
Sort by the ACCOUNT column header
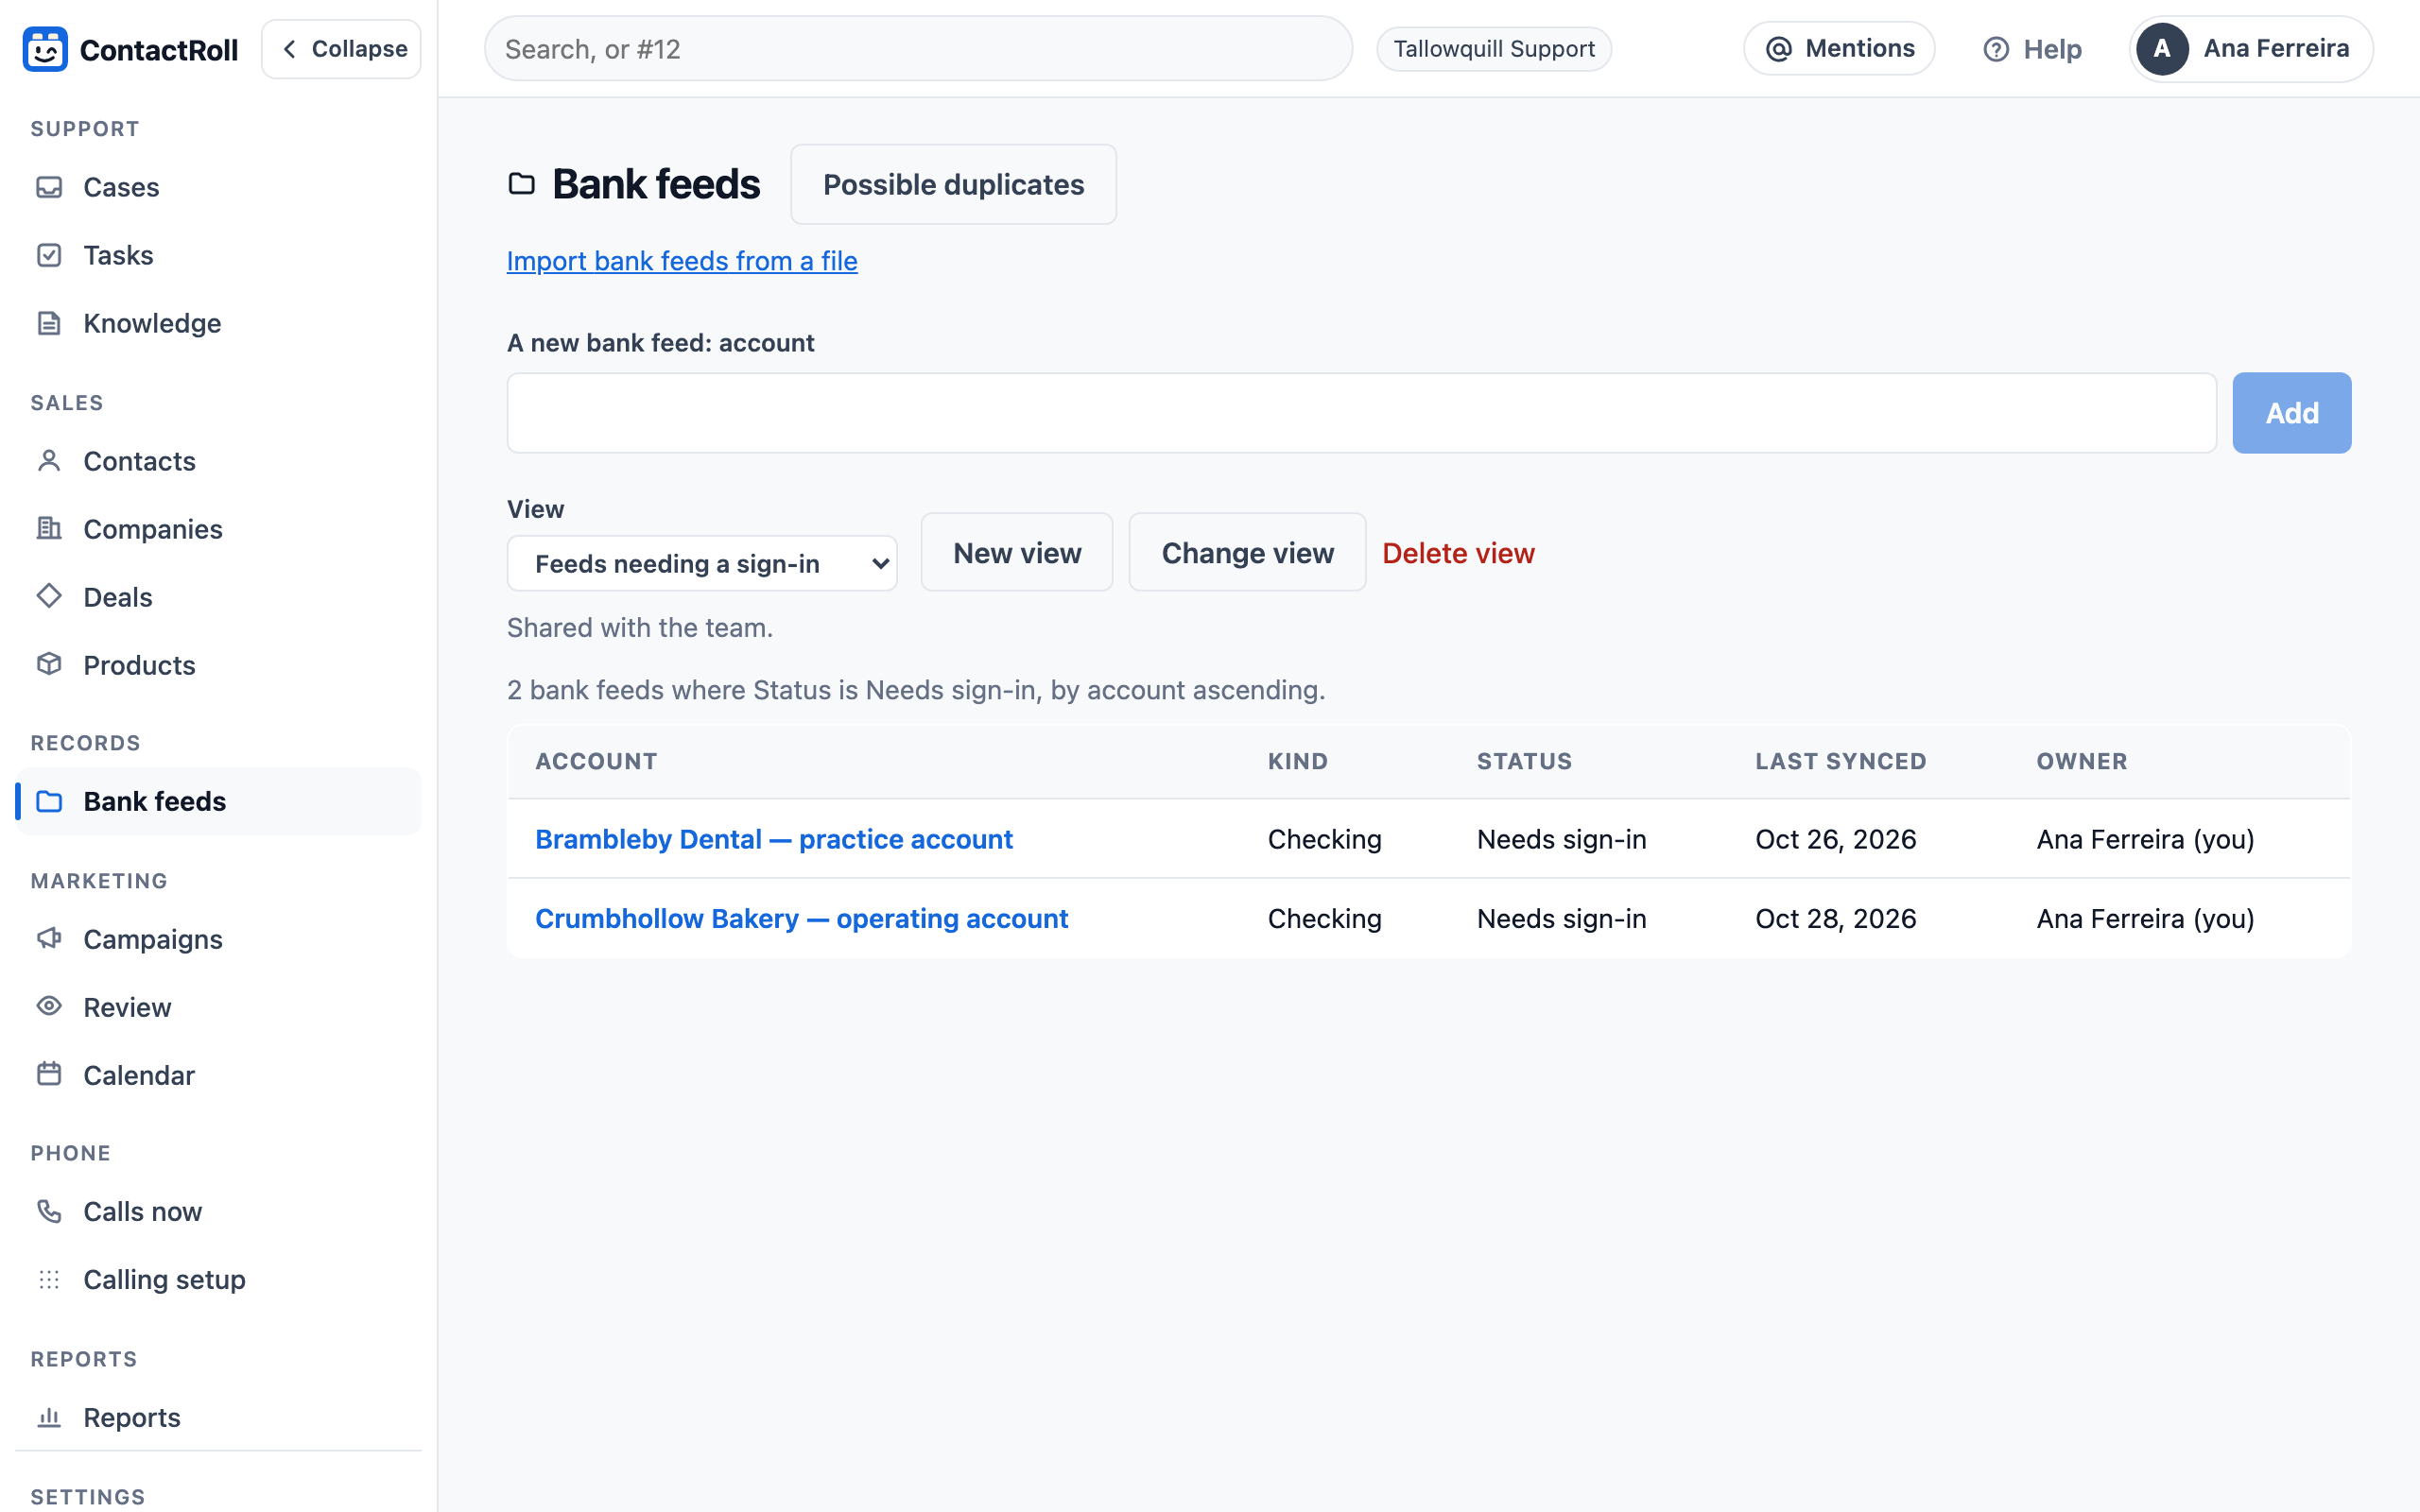click(x=596, y=761)
